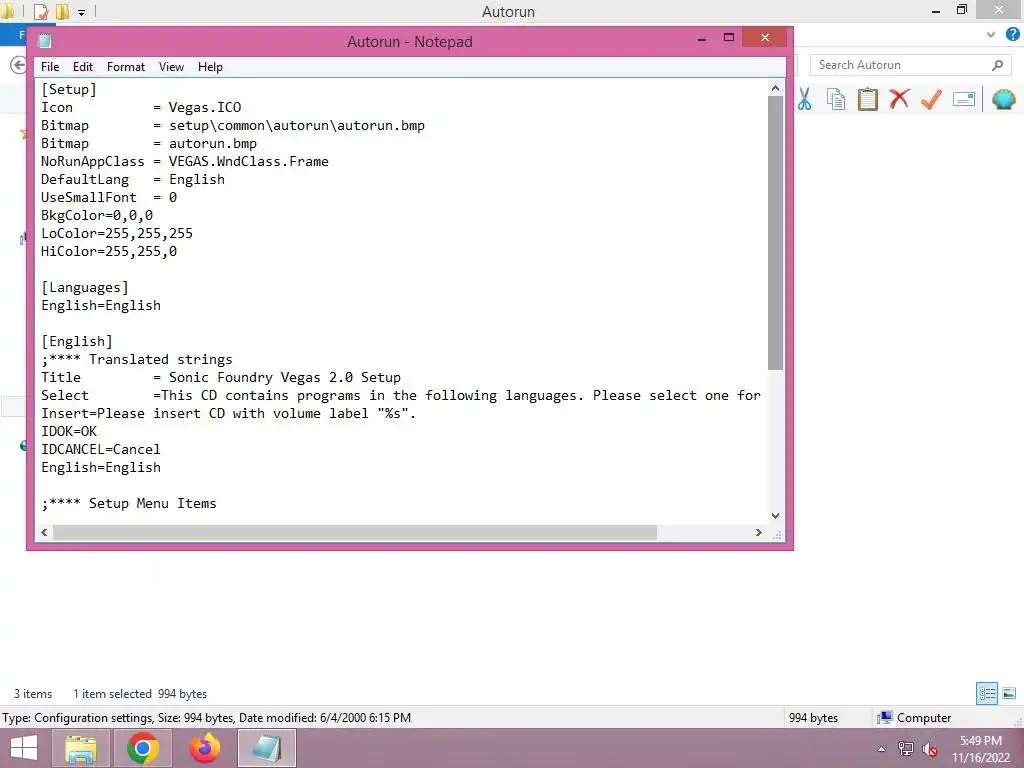This screenshot has width=1024, height=768.
Task: Switch Explorer to details view
Action: point(987,693)
